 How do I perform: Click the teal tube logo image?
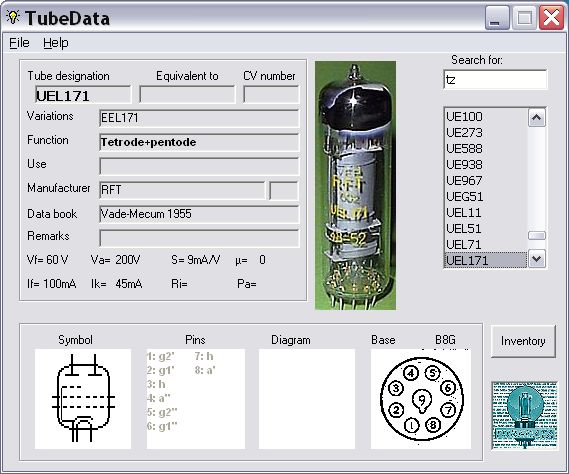click(524, 415)
